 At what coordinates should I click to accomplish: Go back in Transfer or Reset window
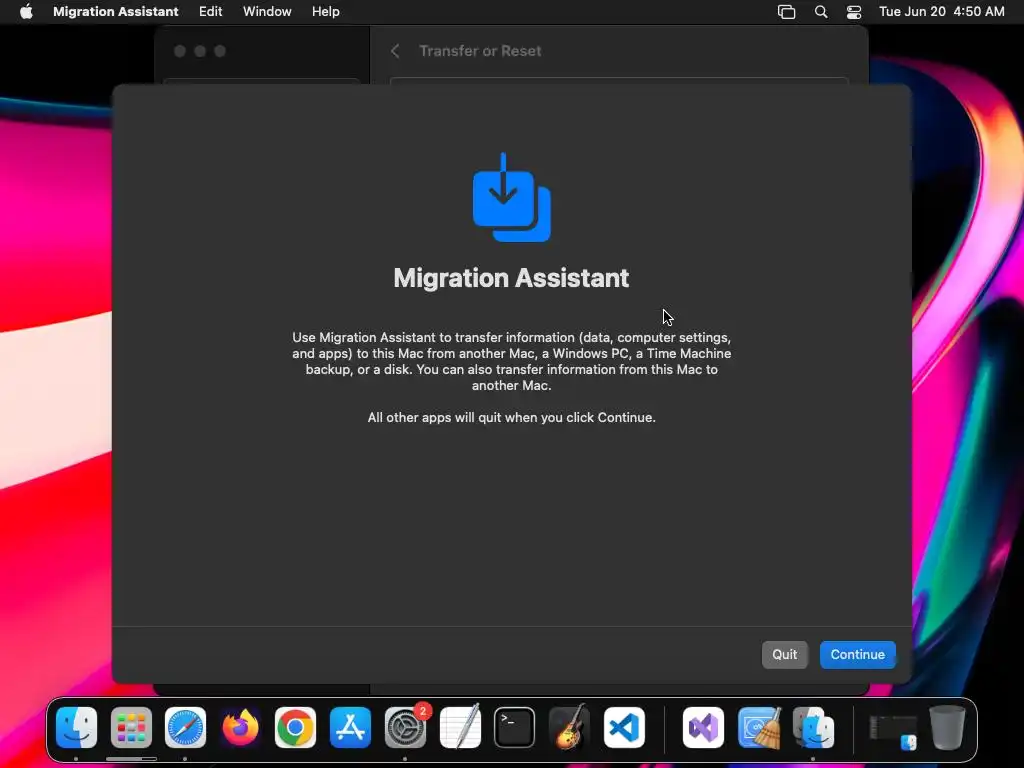click(395, 51)
